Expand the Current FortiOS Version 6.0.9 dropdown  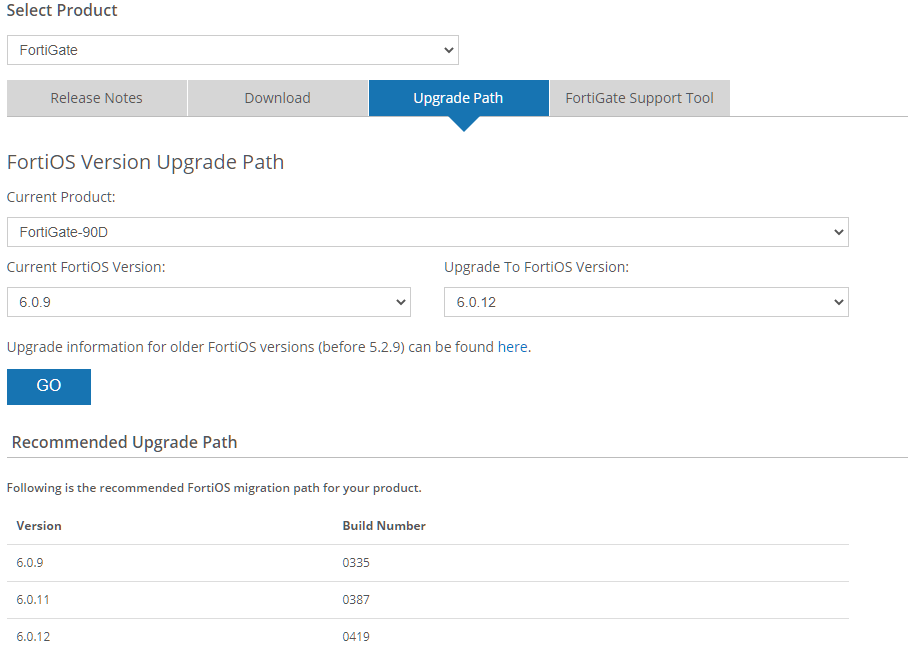pyautogui.click(x=208, y=302)
